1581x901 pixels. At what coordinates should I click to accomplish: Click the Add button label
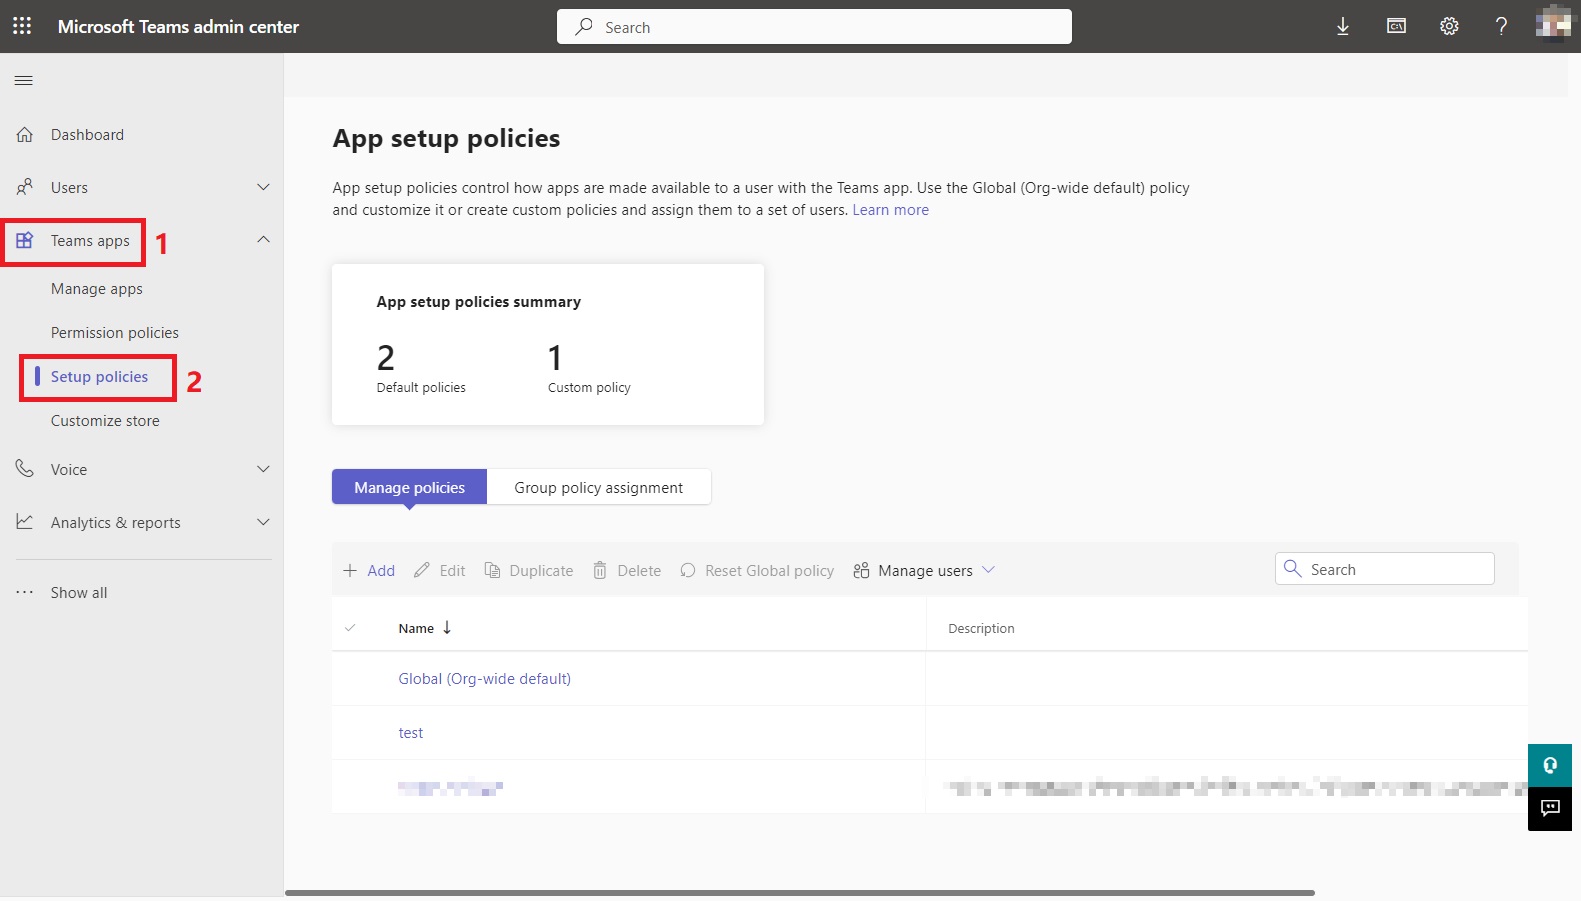[x=381, y=570]
